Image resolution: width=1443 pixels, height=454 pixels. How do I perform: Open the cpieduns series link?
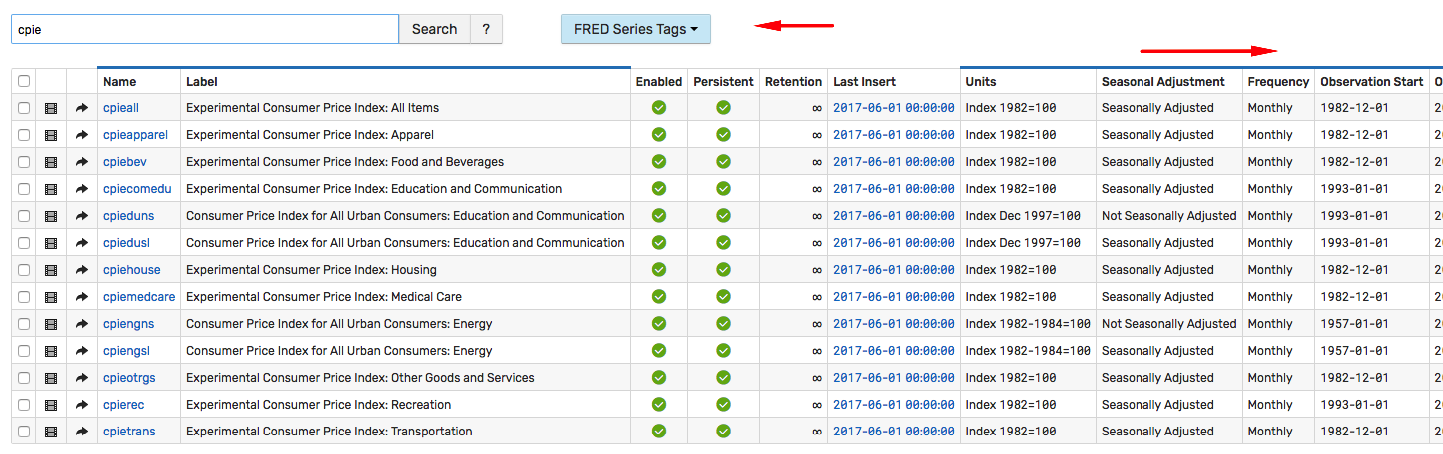tap(129, 216)
